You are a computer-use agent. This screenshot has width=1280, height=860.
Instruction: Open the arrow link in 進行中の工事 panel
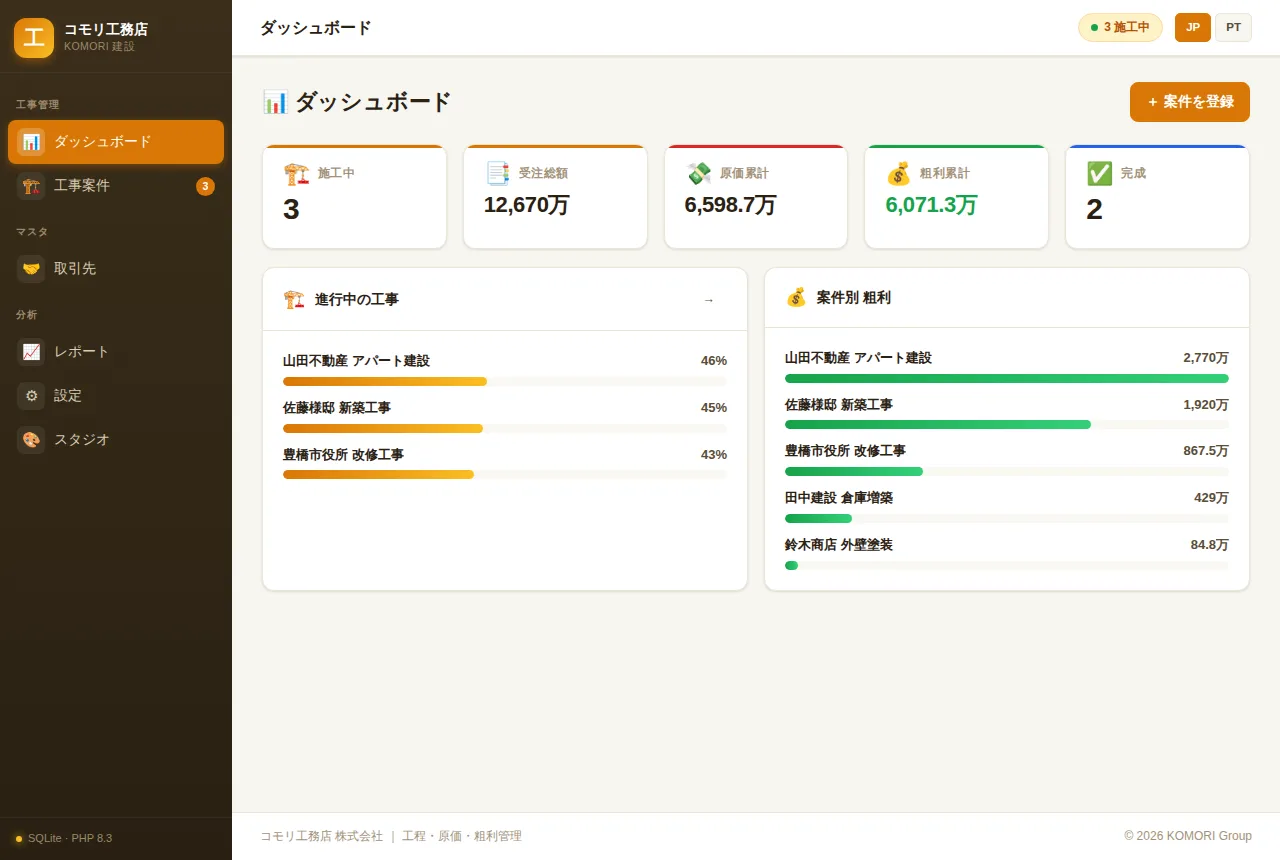pos(709,300)
